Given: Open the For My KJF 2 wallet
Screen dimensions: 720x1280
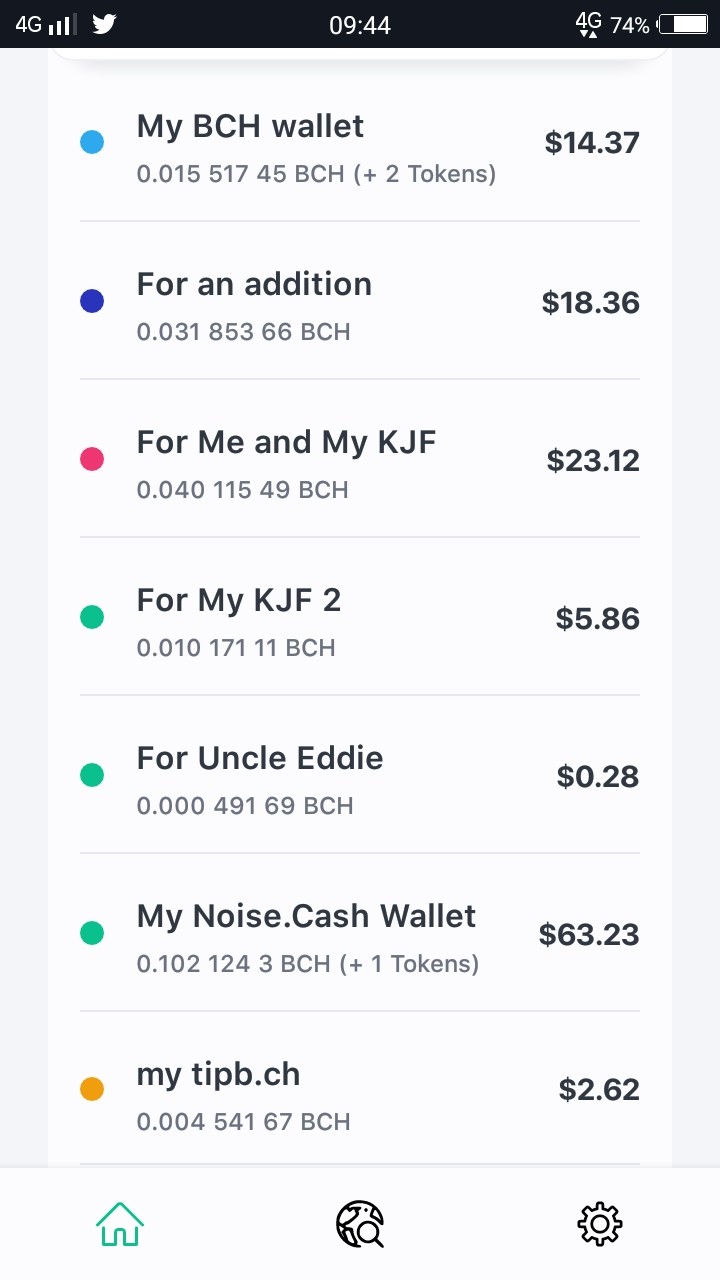Looking at the screenshot, I should coord(360,617).
